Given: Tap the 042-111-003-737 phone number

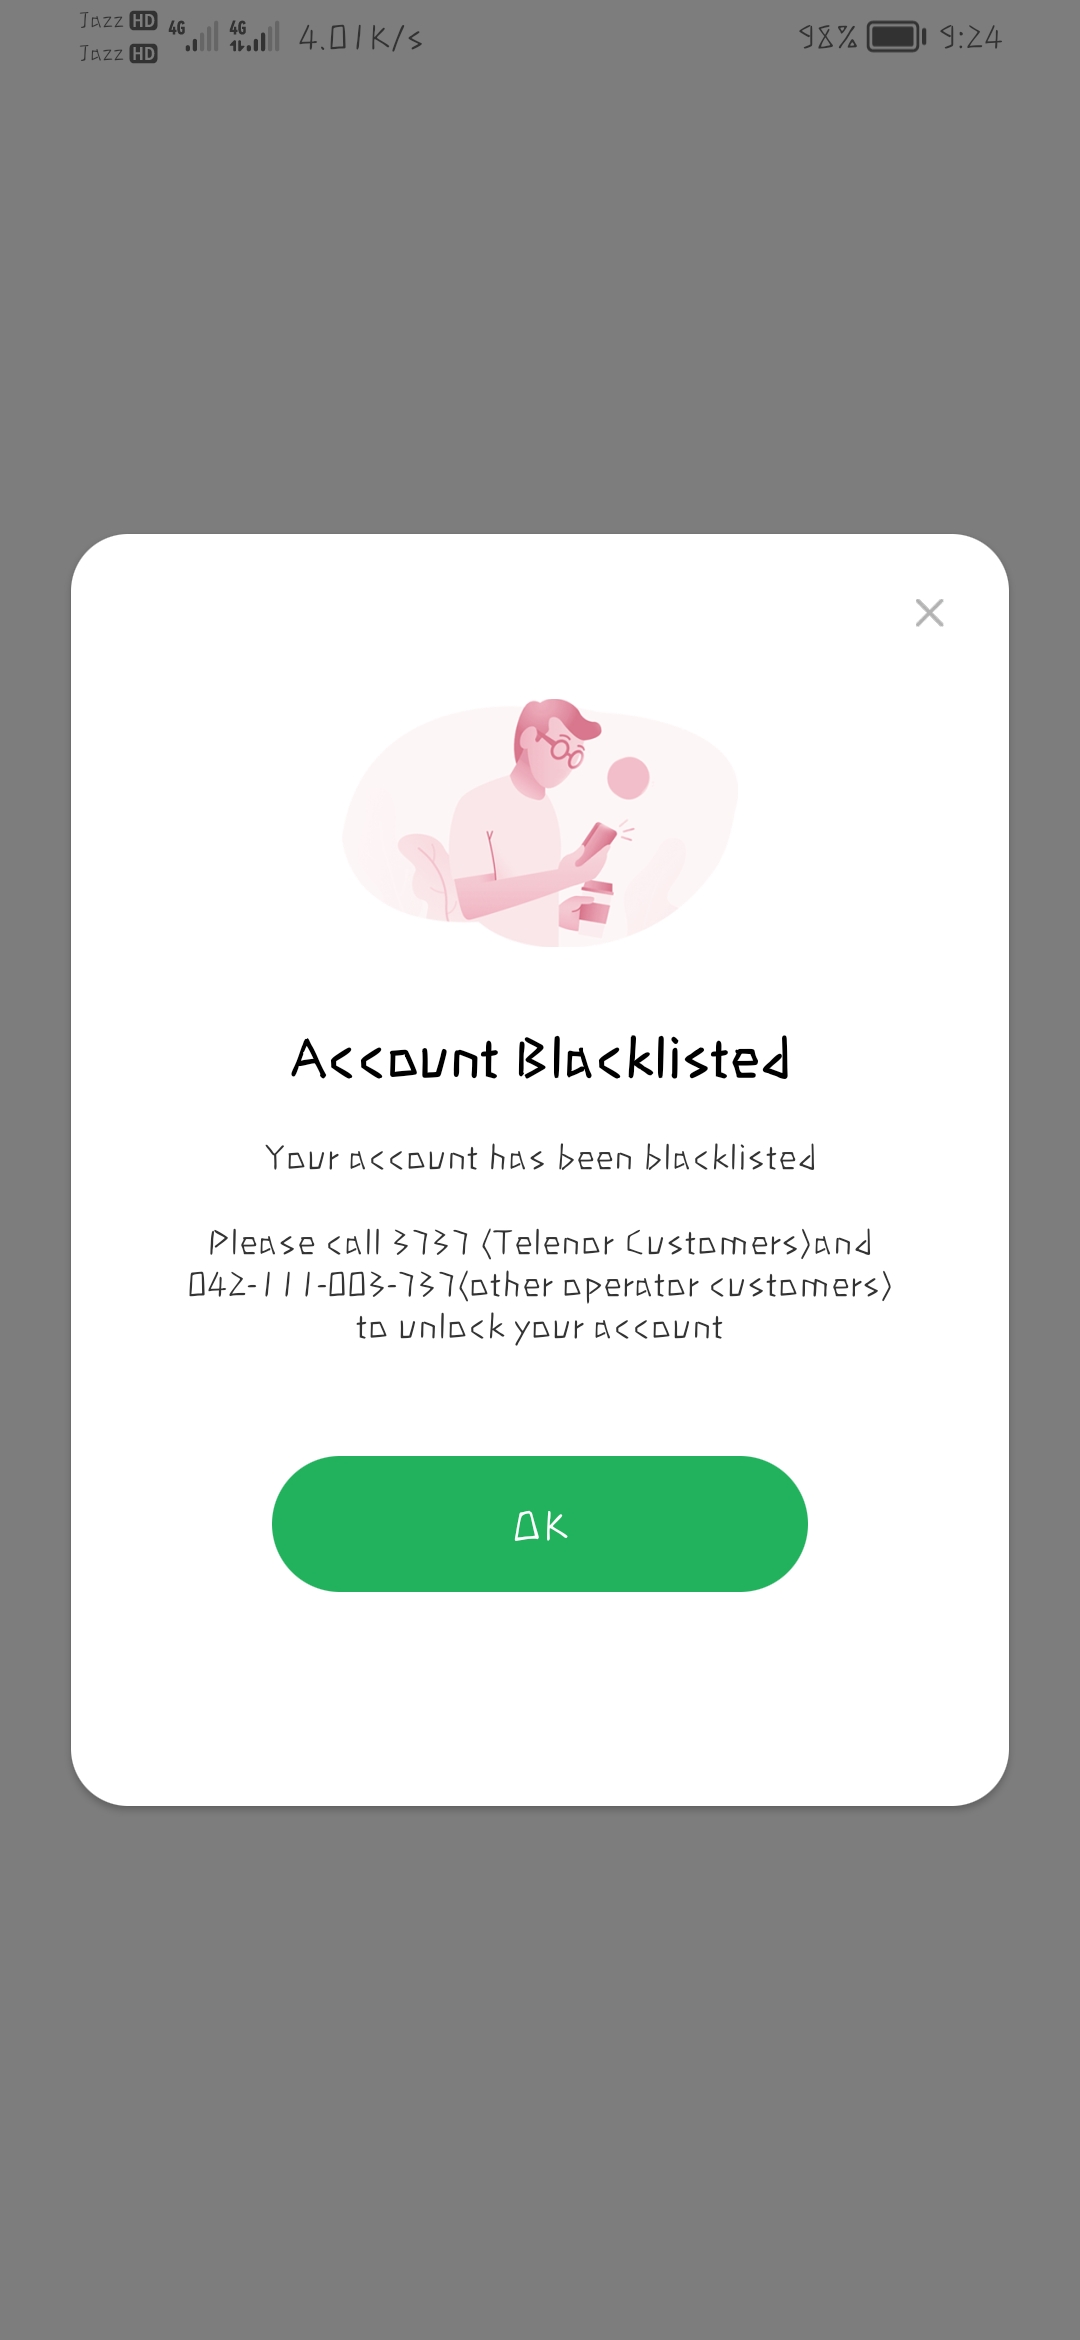Looking at the screenshot, I should tap(321, 1285).
